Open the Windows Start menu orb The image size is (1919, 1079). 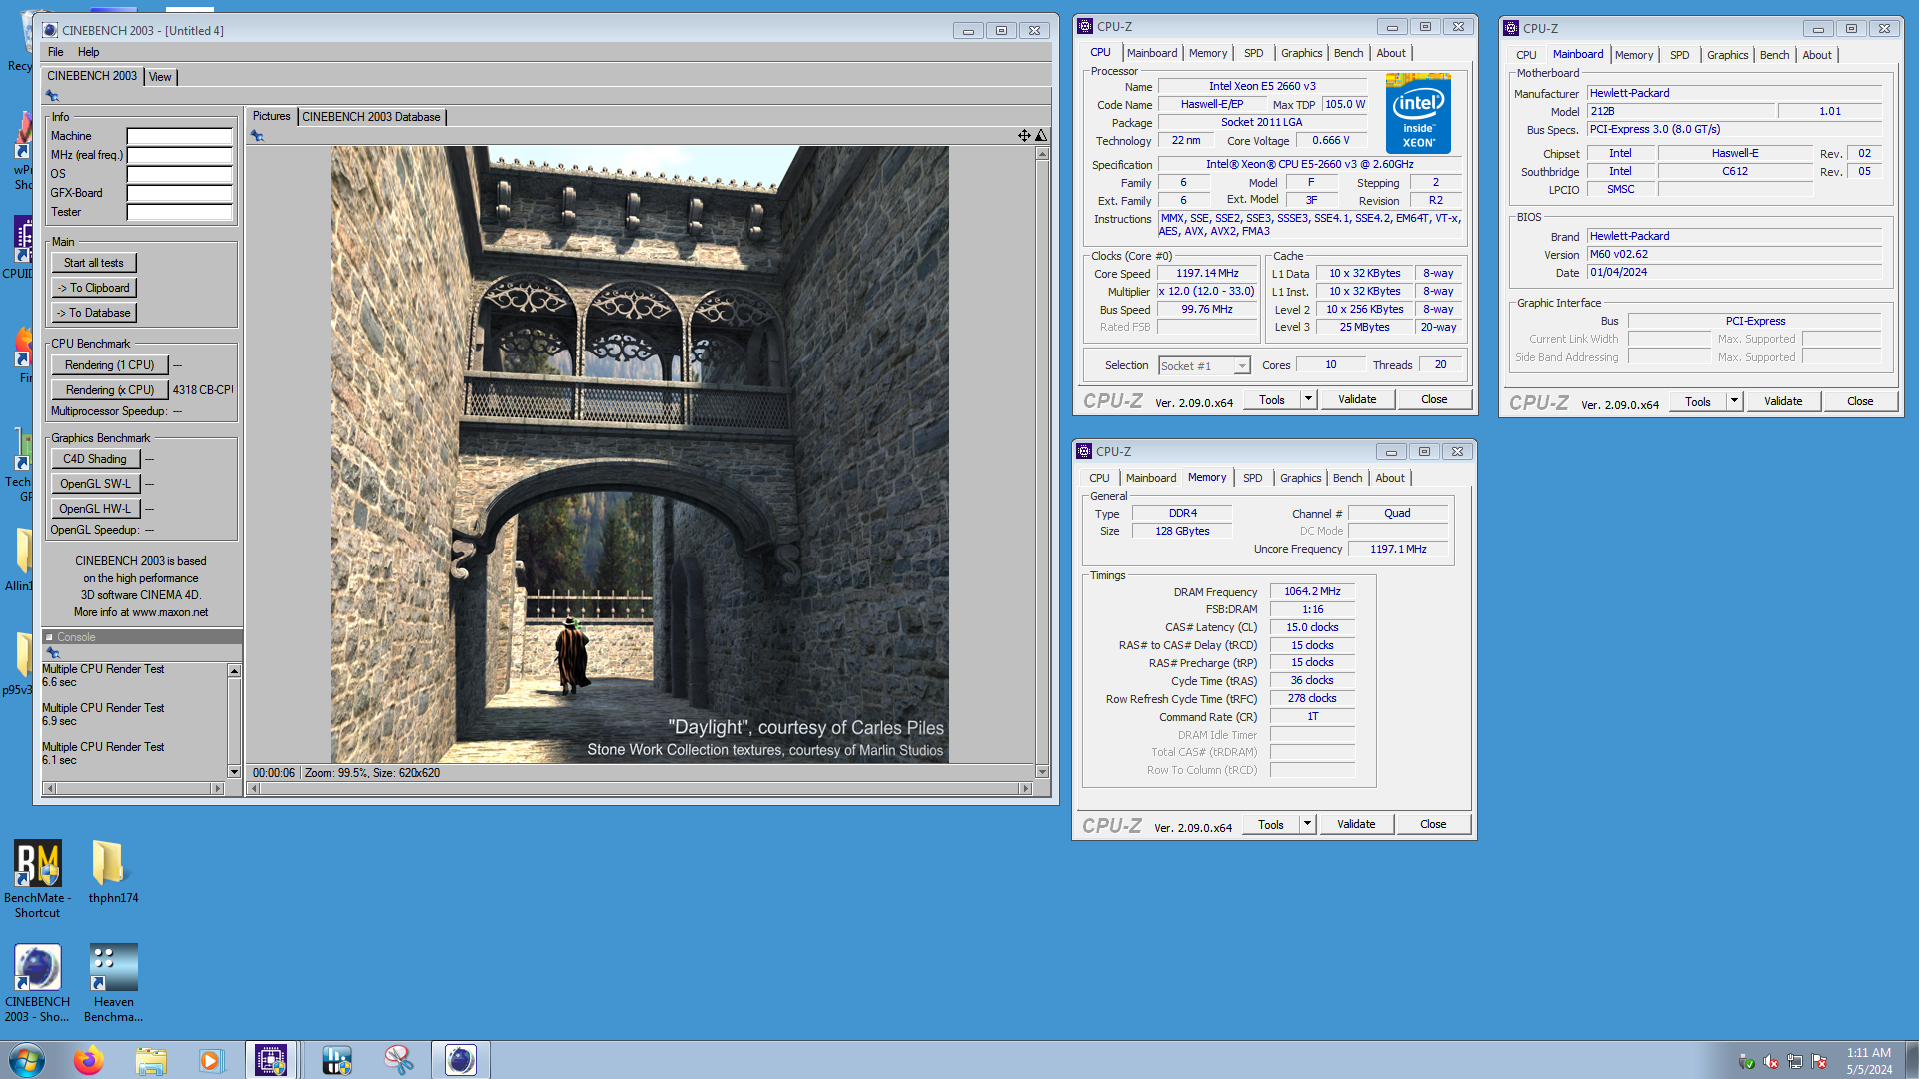click(27, 1060)
